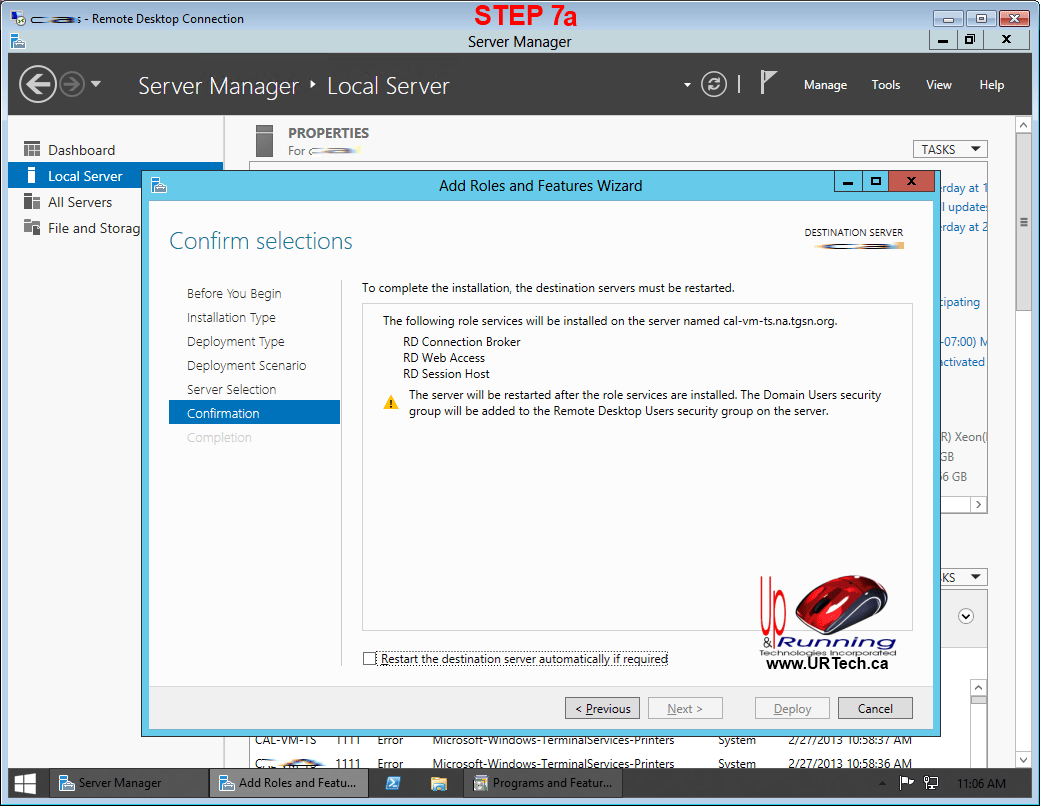
Task: Enable automatic restart of destination server checkbox
Action: [x=370, y=659]
